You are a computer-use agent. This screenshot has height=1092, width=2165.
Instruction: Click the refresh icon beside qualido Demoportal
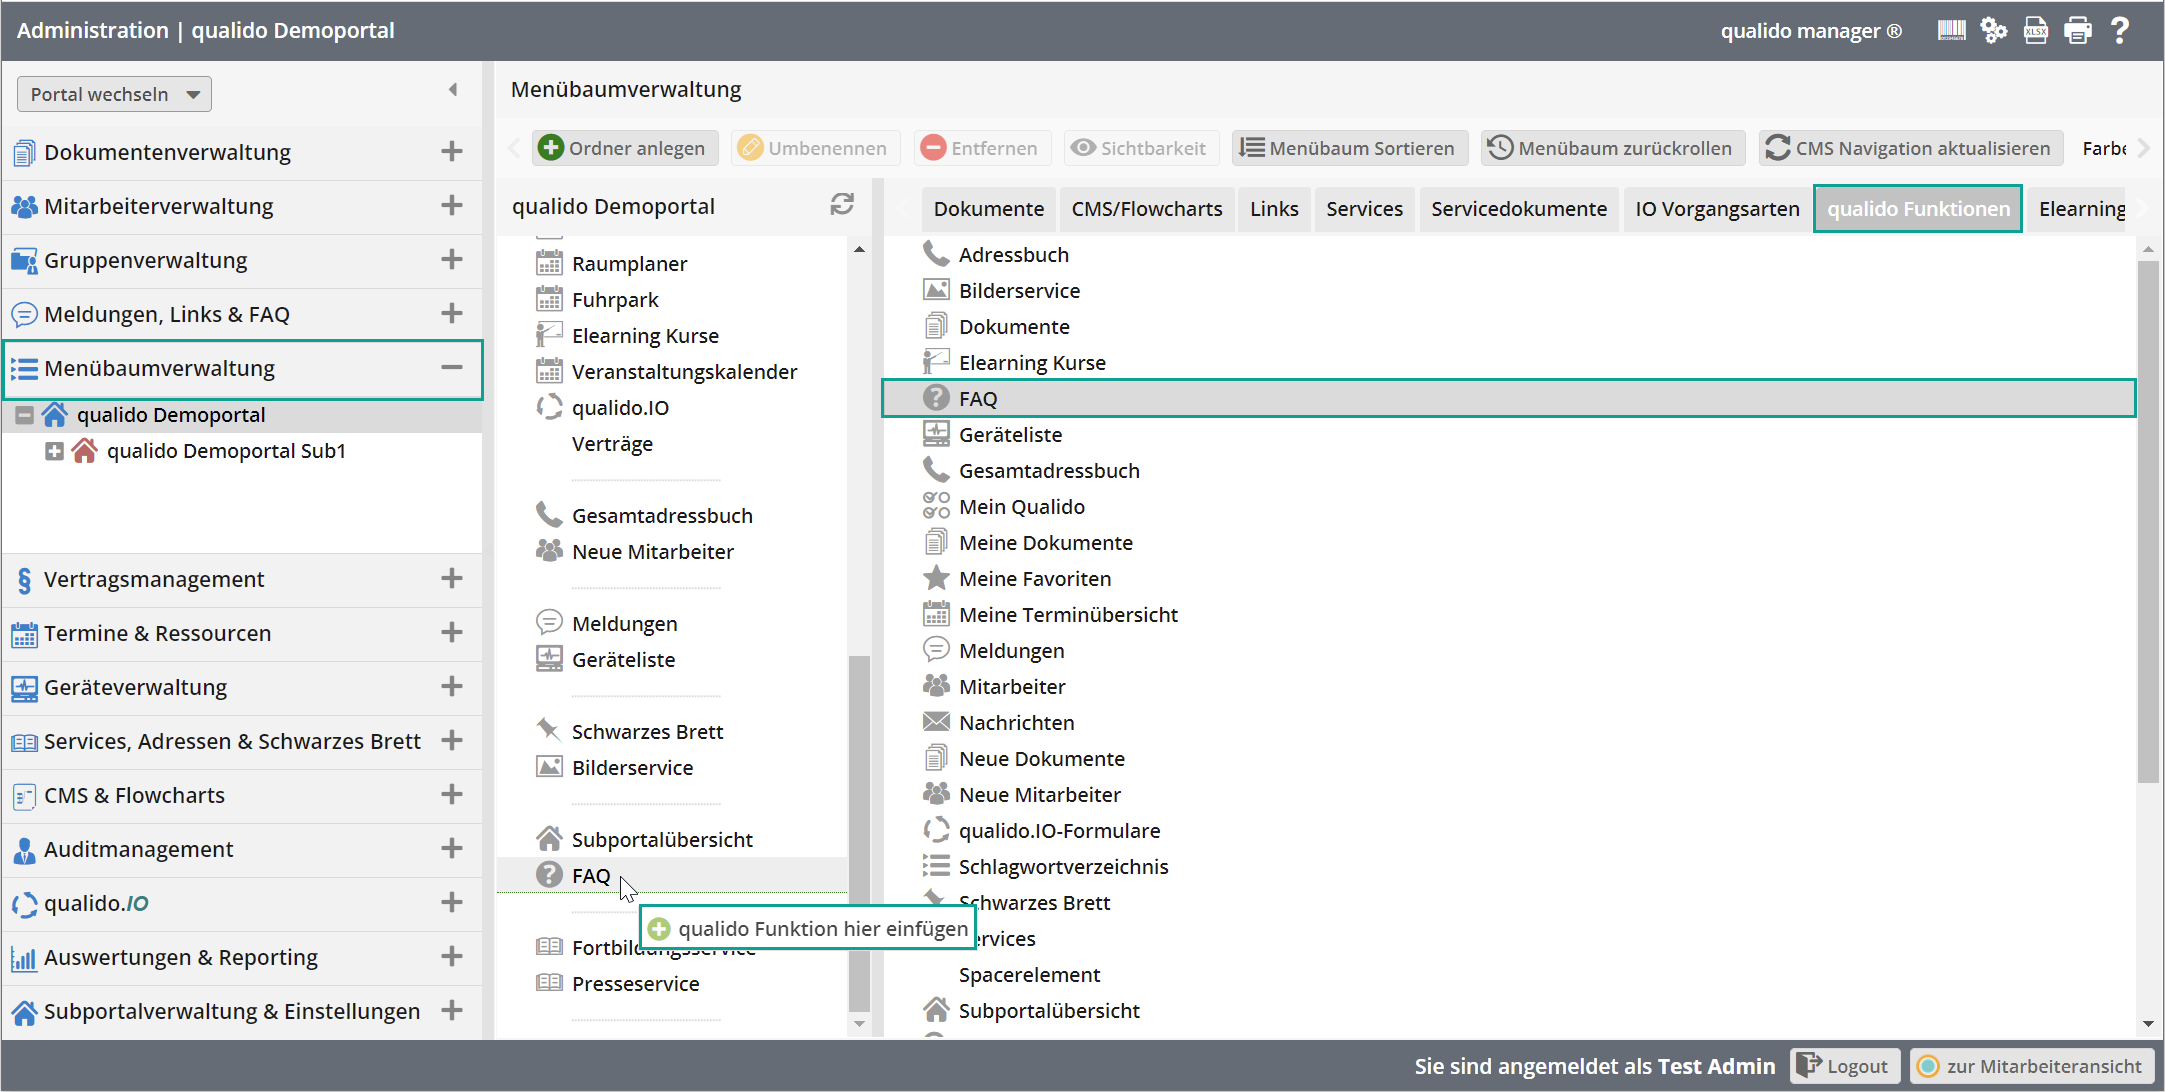[x=842, y=204]
